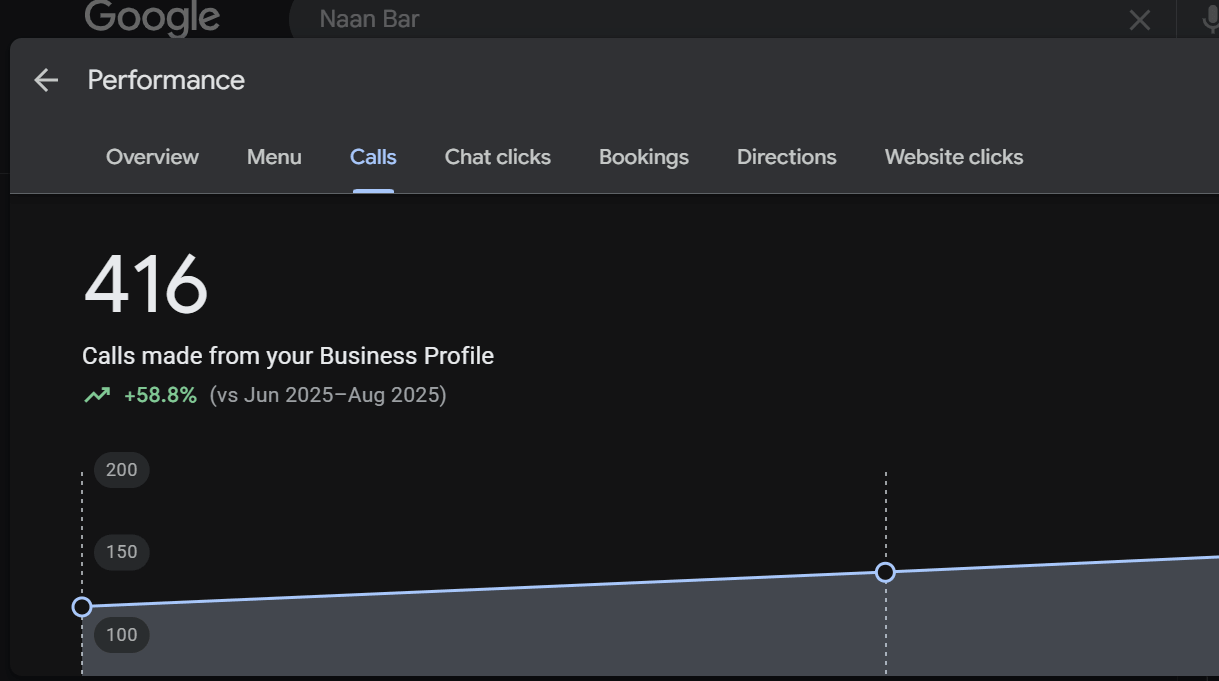Start voice search with the microphone icon
The width and height of the screenshot is (1219, 681).
coord(1209,19)
